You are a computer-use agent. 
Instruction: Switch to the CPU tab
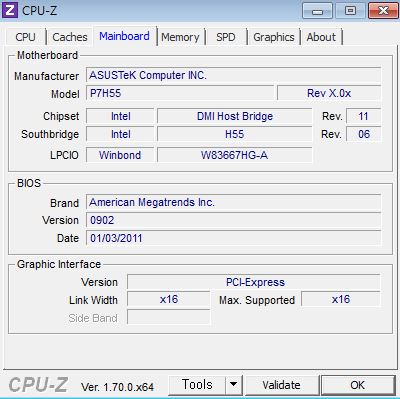click(25, 37)
